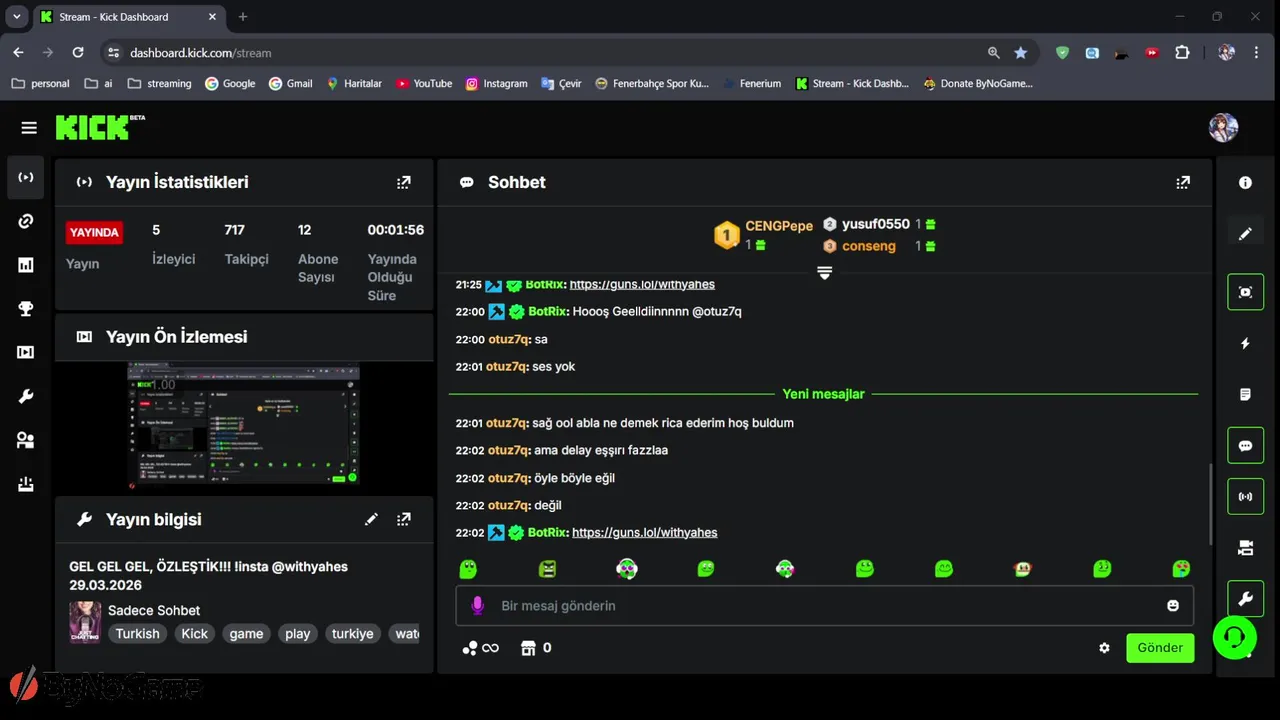Toggle the stream info wrench icon in right sidebar
This screenshot has width=1280, height=720.
pos(1245,598)
